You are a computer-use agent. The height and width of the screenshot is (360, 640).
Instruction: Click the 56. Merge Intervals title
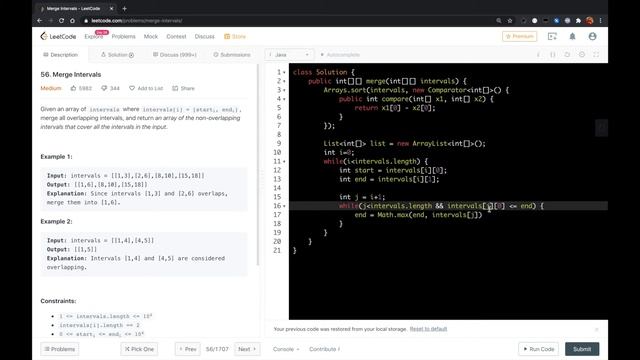(x=71, y=74)
